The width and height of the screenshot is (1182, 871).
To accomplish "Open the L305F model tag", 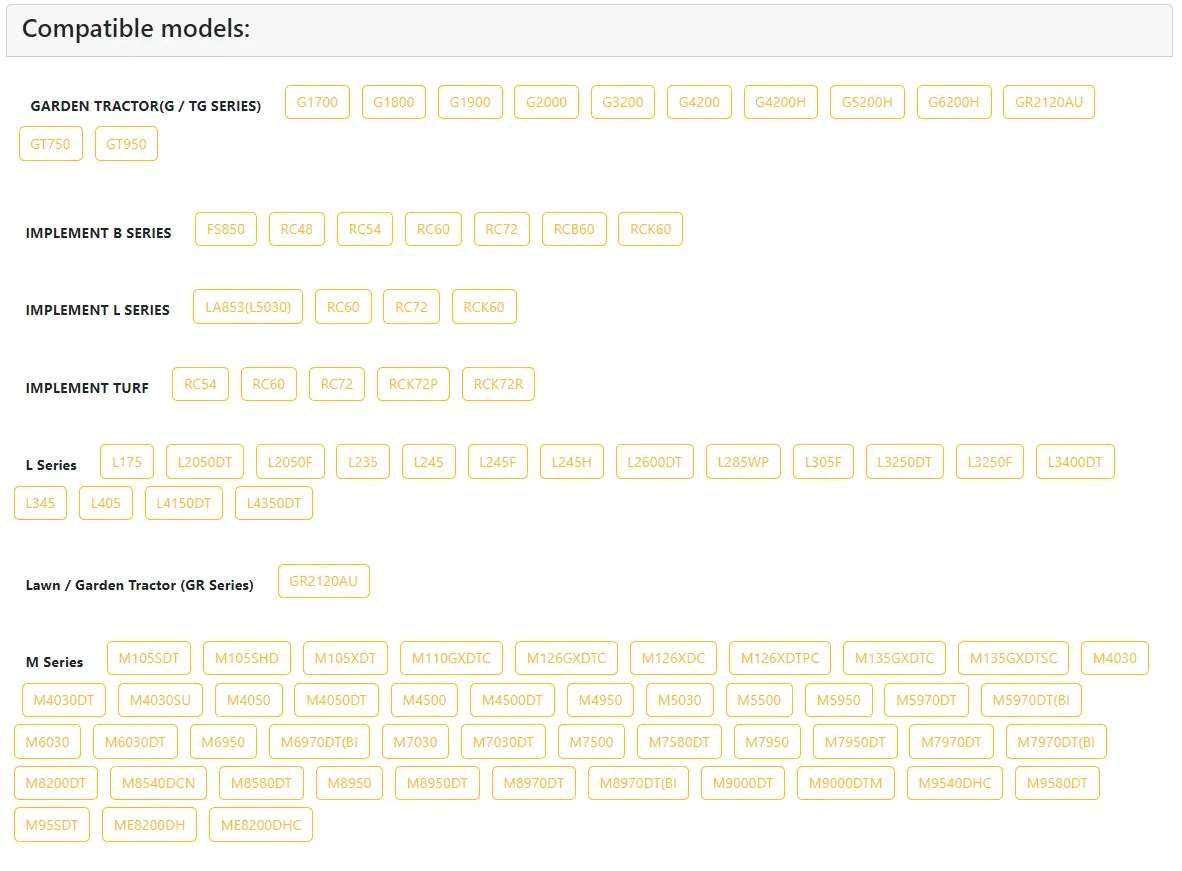I will 823,462.
